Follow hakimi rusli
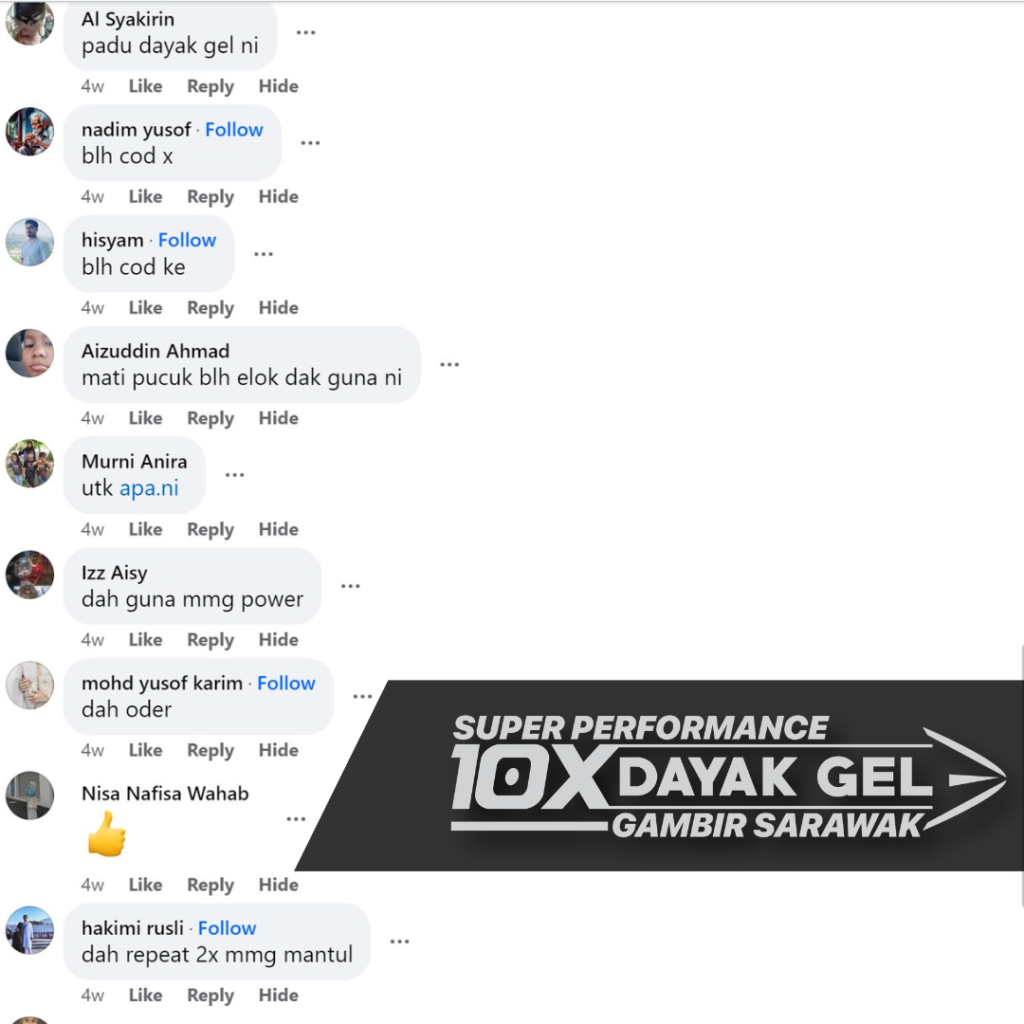 tap(227, 928)
